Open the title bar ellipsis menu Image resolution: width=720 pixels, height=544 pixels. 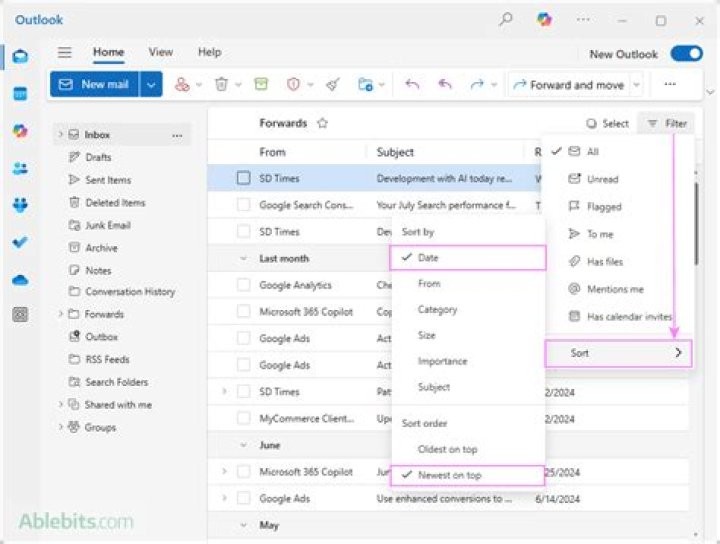(583, 20)
